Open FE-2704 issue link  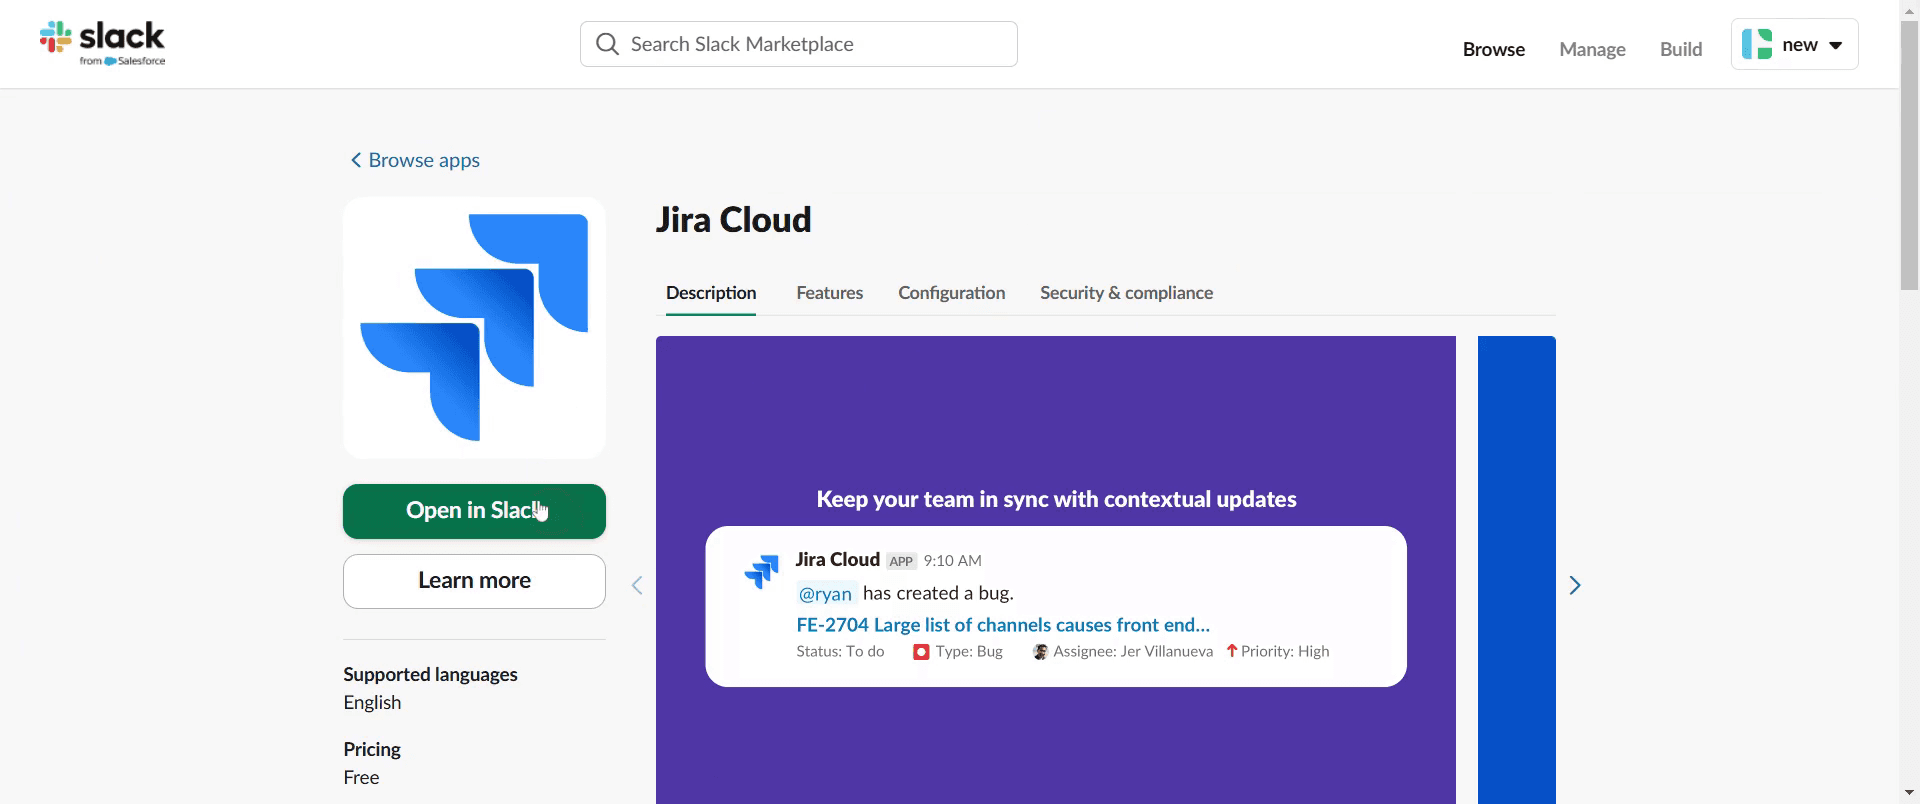[x=1003, y=625]
